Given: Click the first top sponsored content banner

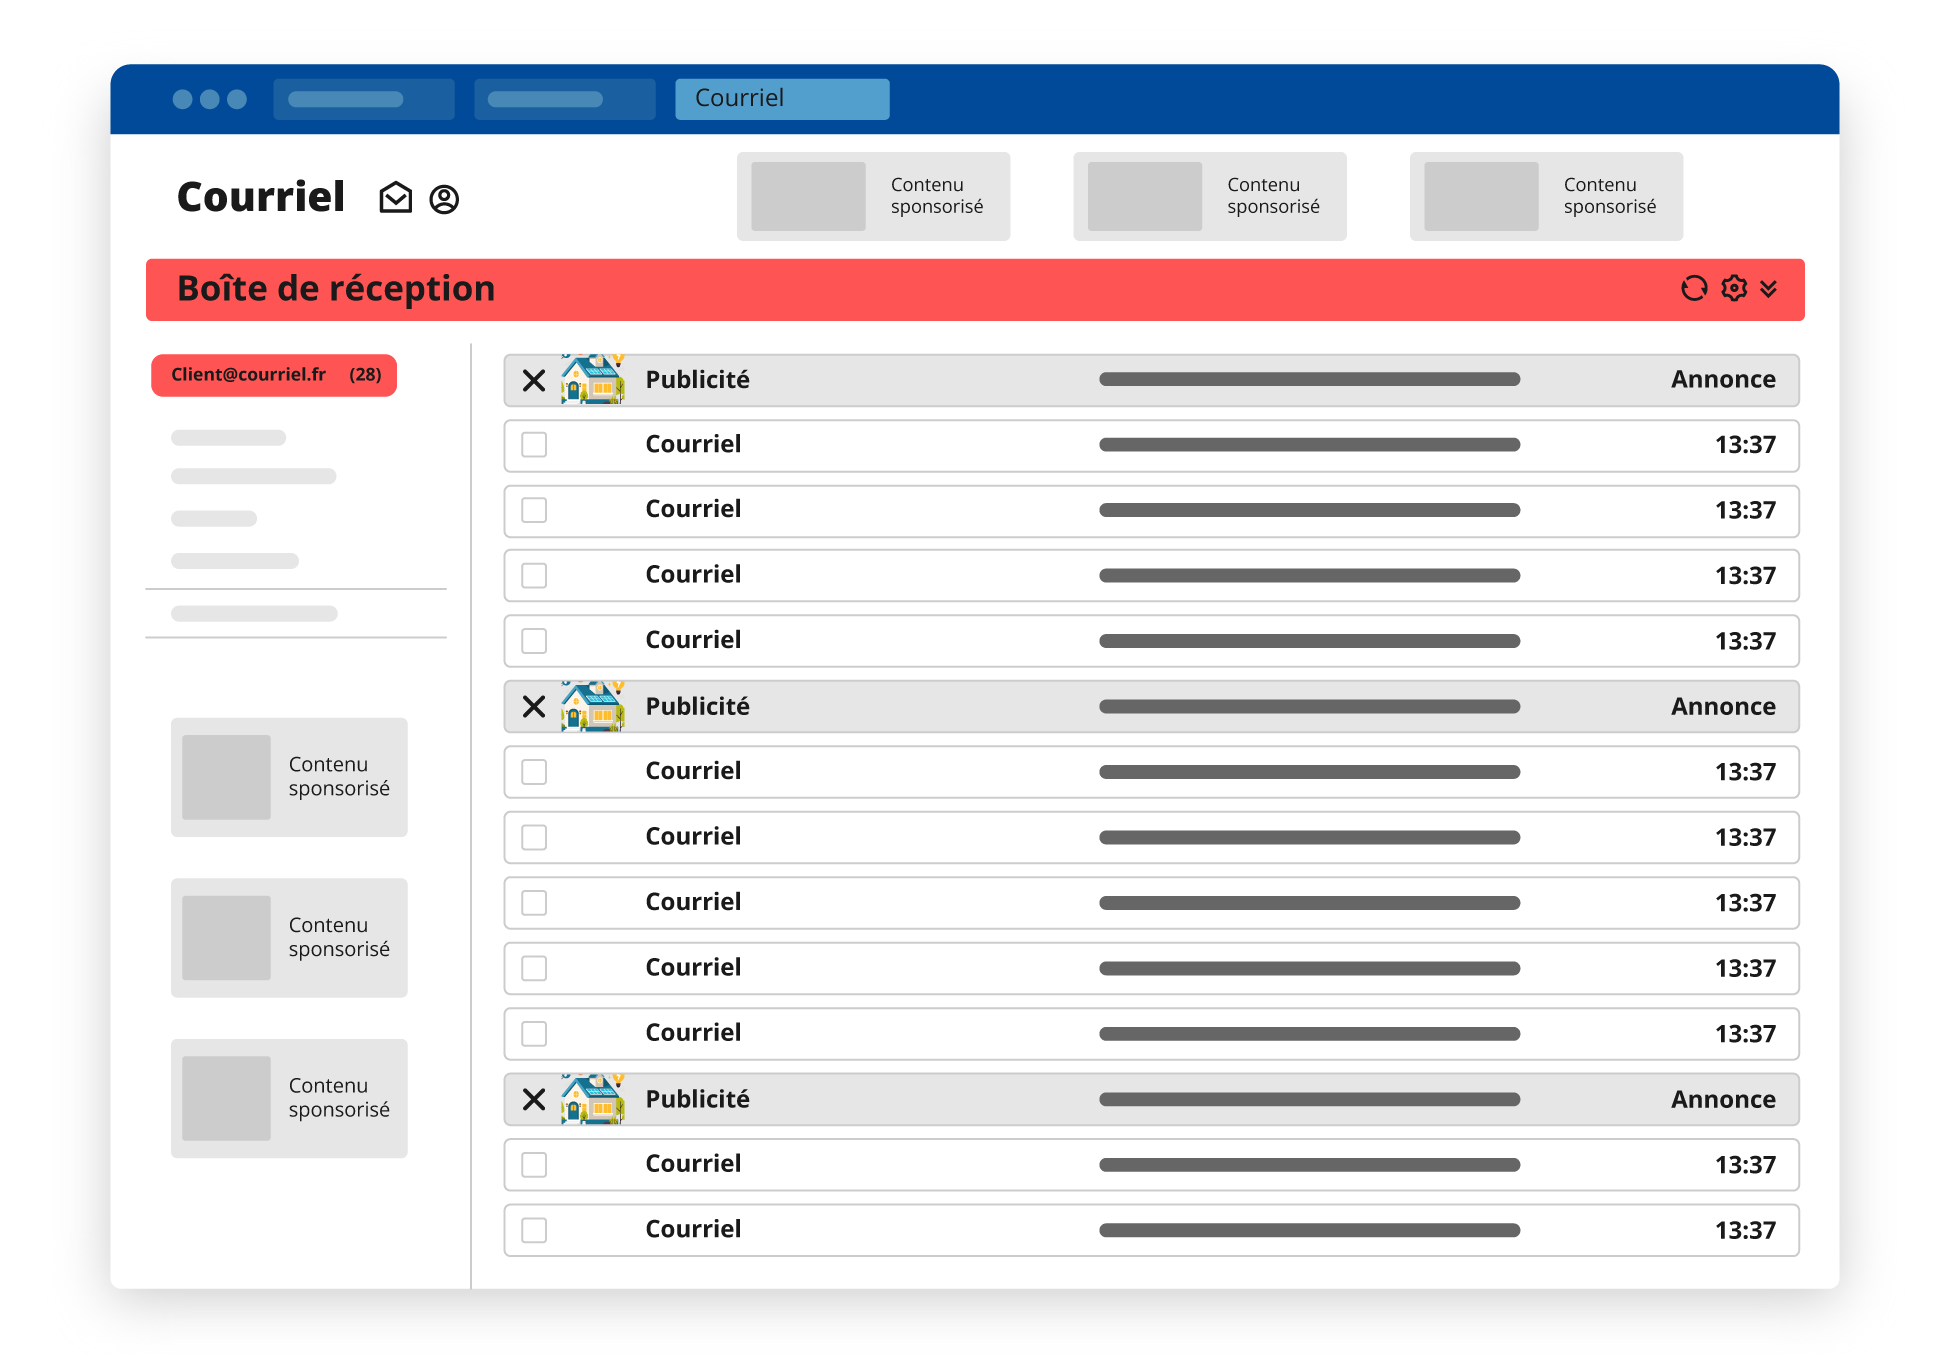Looking at the screenshot, I should pyautogui.click(x=873, y=196).
